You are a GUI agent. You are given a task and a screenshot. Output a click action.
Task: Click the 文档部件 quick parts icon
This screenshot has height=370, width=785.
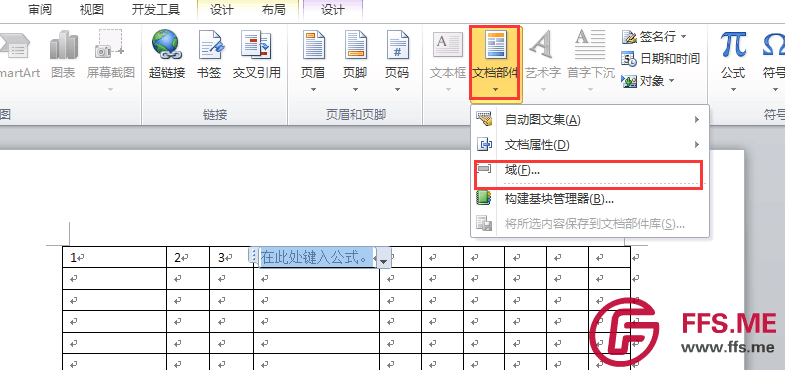[496, 44]
